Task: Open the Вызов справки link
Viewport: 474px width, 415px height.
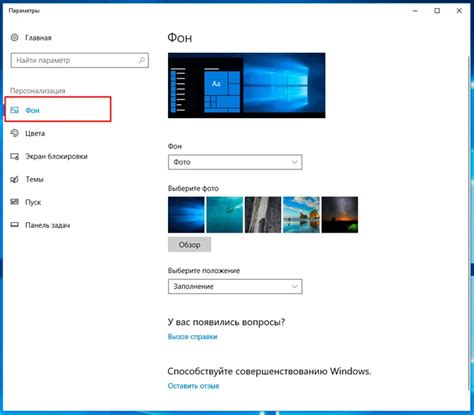Action: coord(192,337)
